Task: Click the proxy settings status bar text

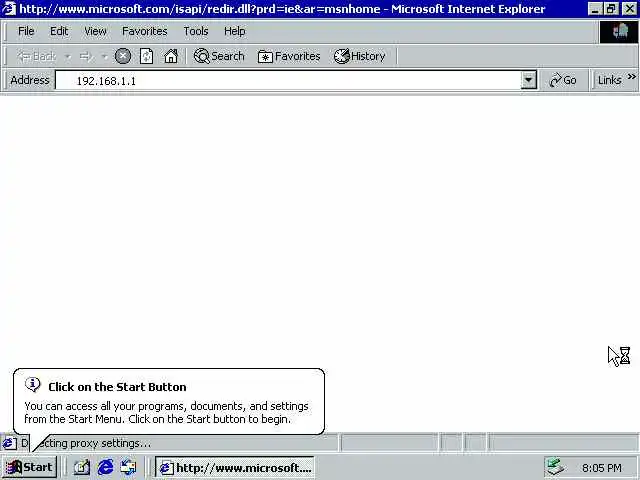Action: (x=95, y=443)
